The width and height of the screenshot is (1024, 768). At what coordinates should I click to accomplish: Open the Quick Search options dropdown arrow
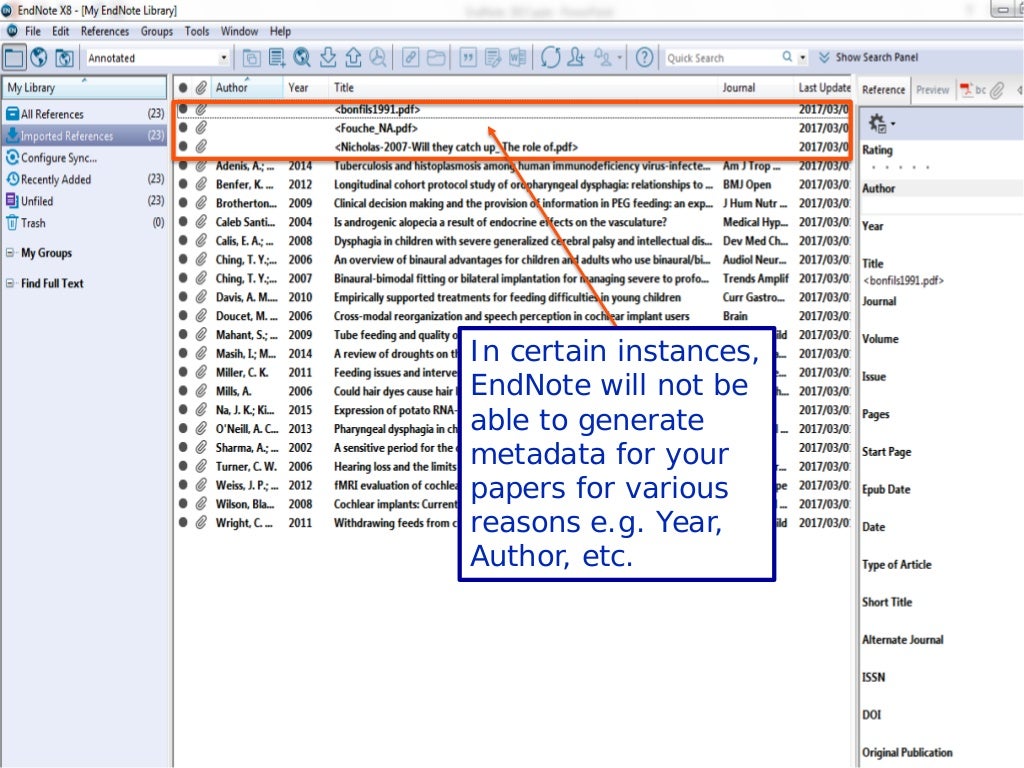tap(801, 58)
